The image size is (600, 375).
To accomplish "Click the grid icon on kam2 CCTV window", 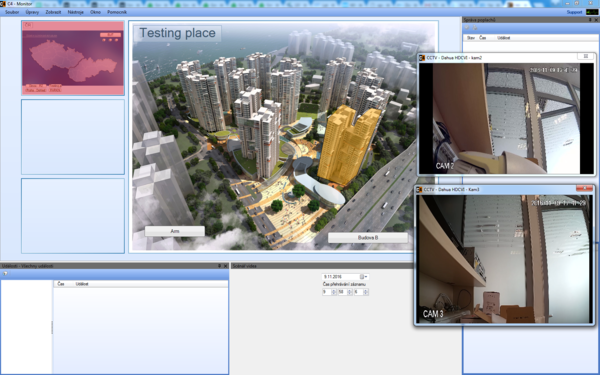I will pos(585,56).
